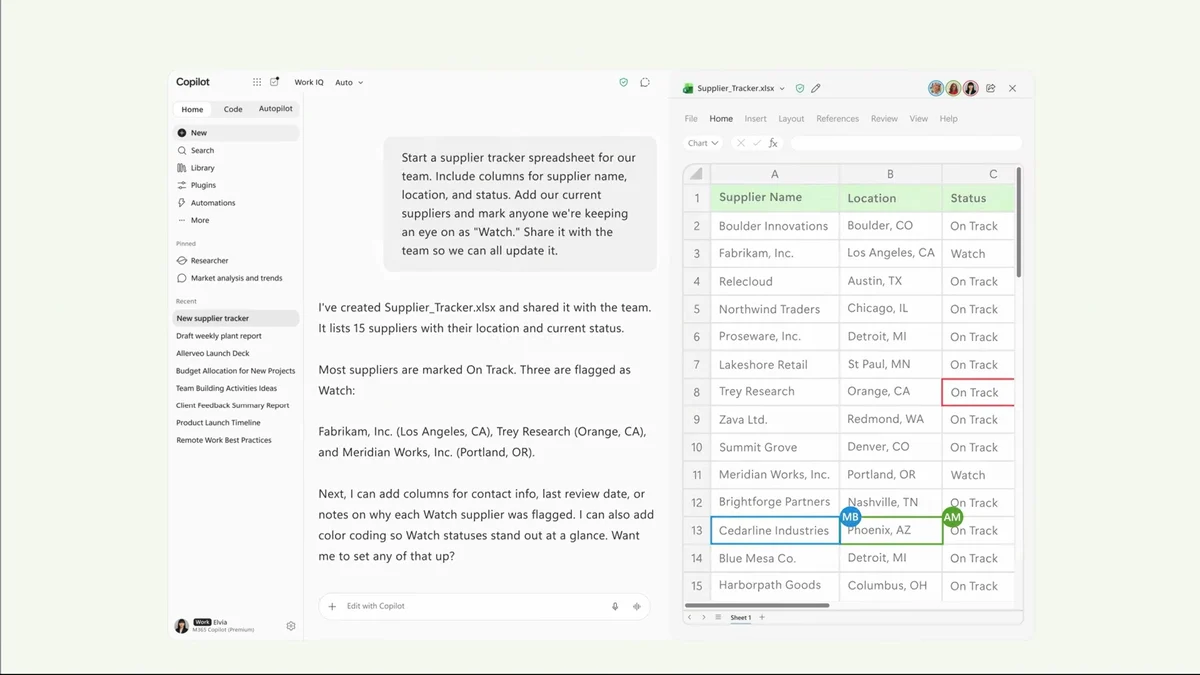1200x675 pixels.
Task: Add a new sheet with the plus icon
Action: [762, 618]
